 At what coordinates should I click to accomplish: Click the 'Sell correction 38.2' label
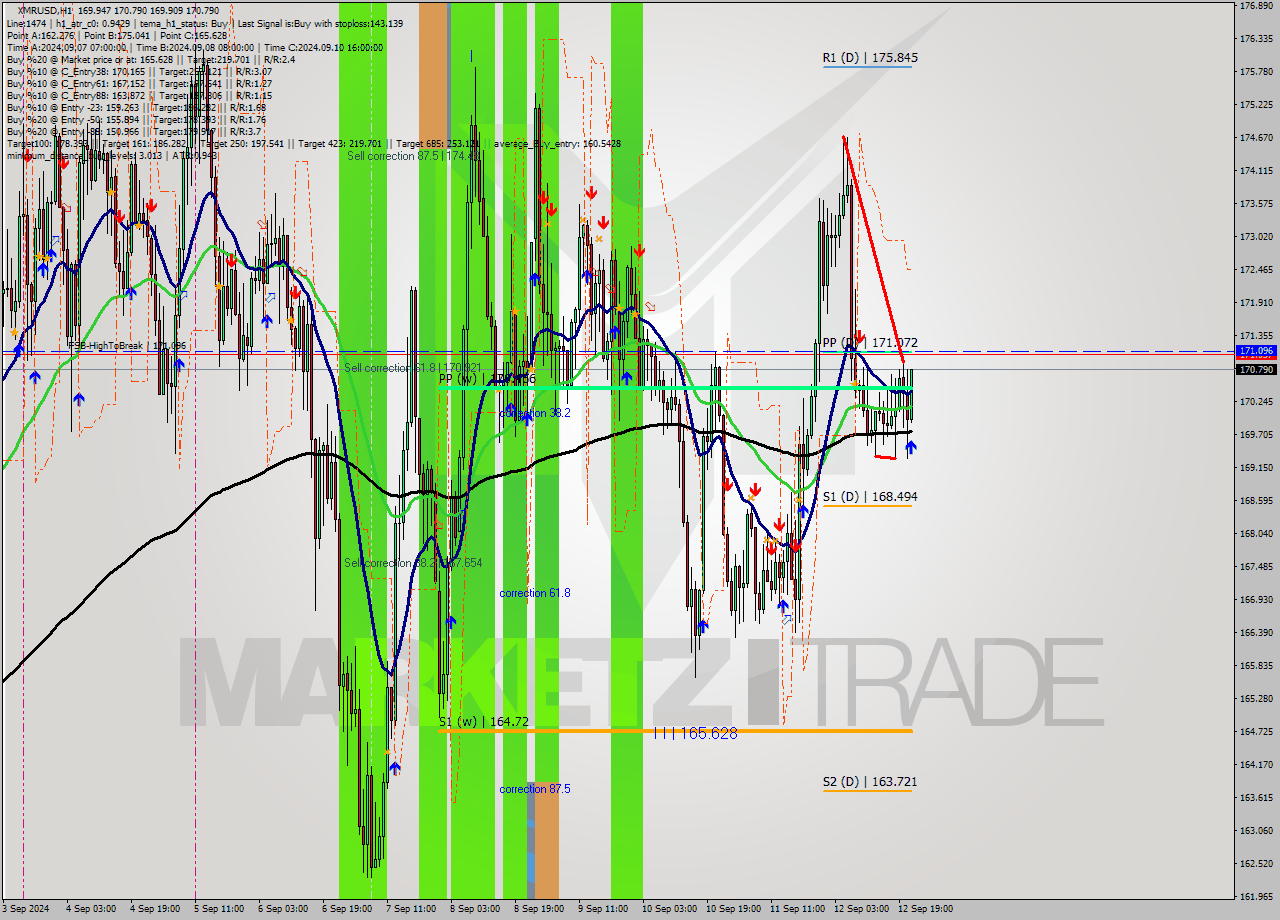tap(413, 563)
